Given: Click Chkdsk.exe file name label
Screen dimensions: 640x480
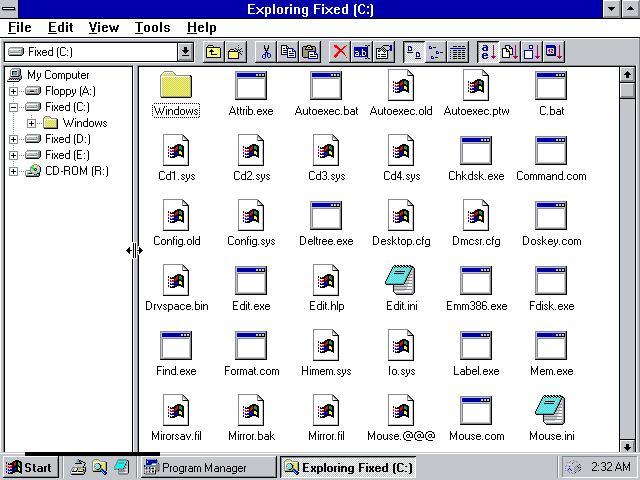Looking at the screenshot, I should coord(476,176).
